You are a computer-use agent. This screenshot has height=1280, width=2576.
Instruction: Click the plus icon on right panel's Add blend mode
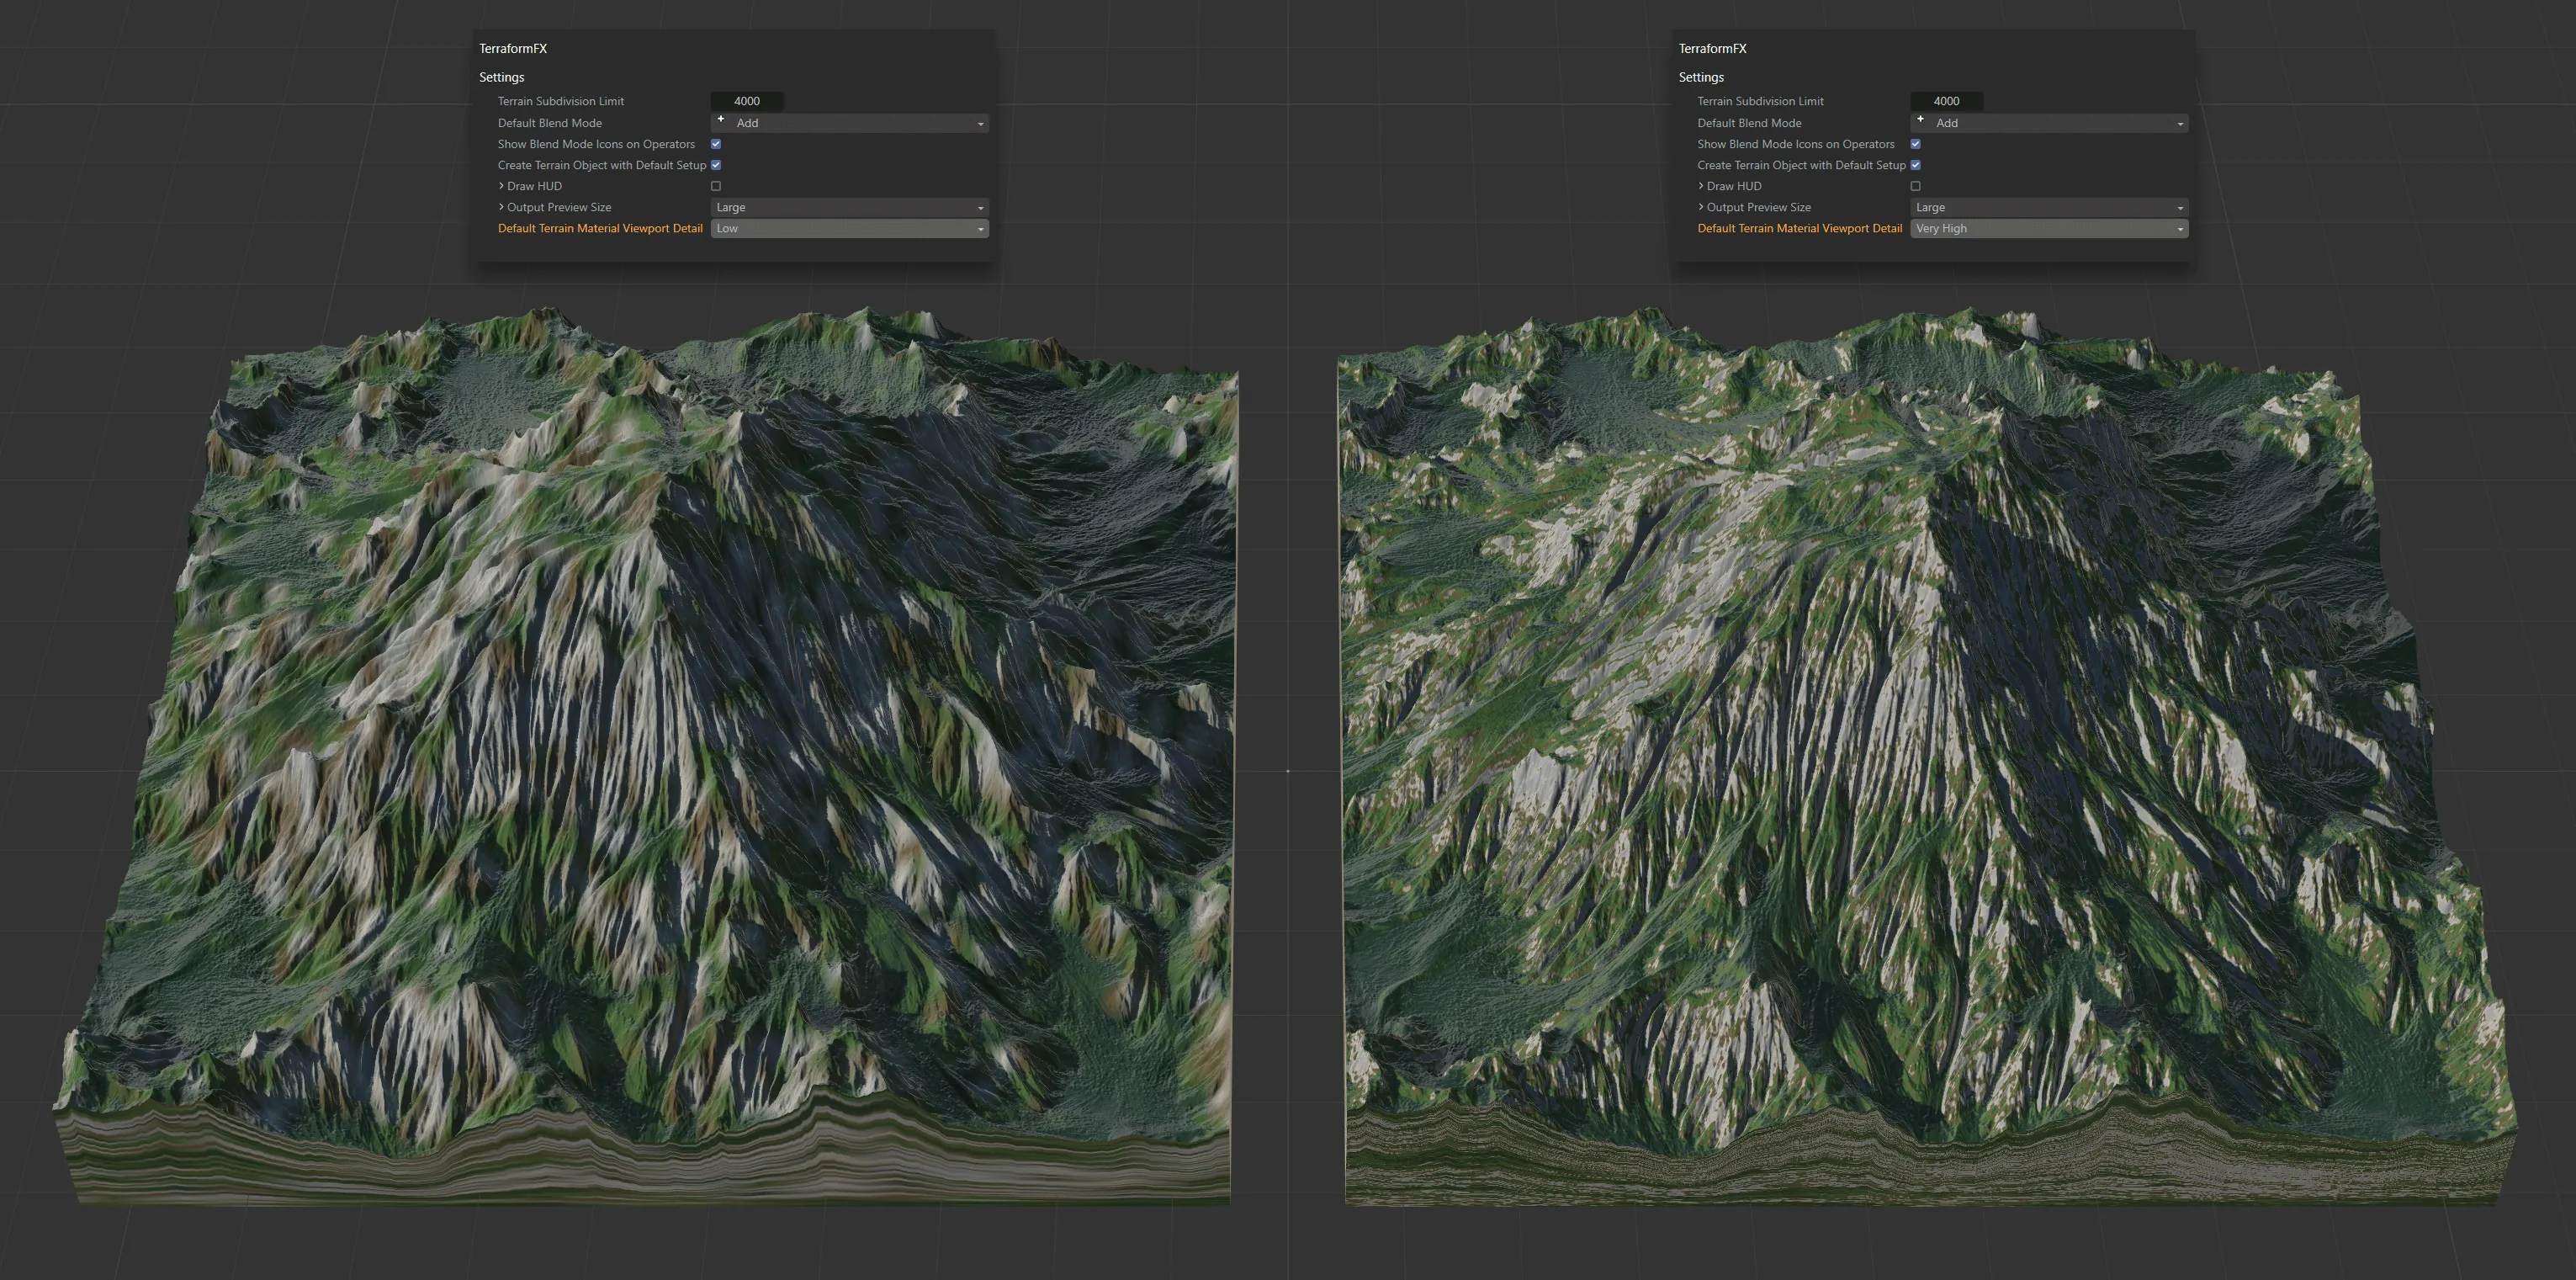pyautogui.click(x=1921, y=119)
